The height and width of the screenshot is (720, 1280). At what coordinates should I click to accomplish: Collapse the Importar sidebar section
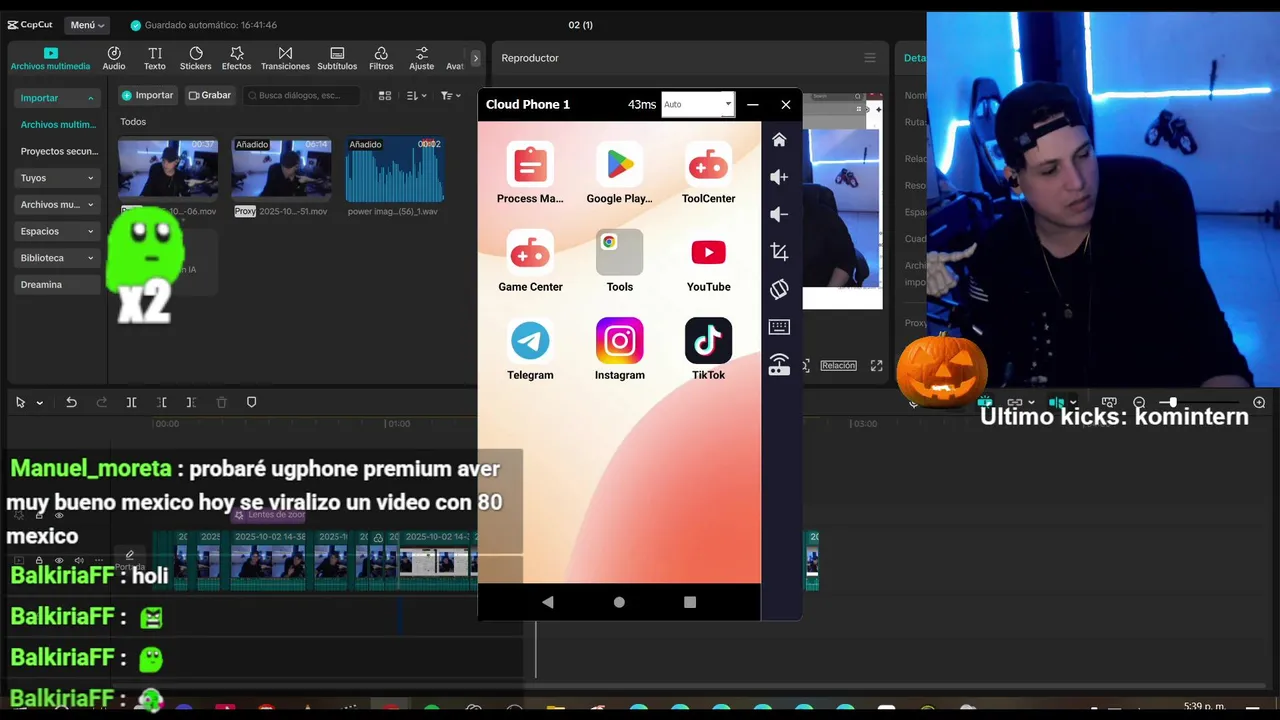[58, 98]
